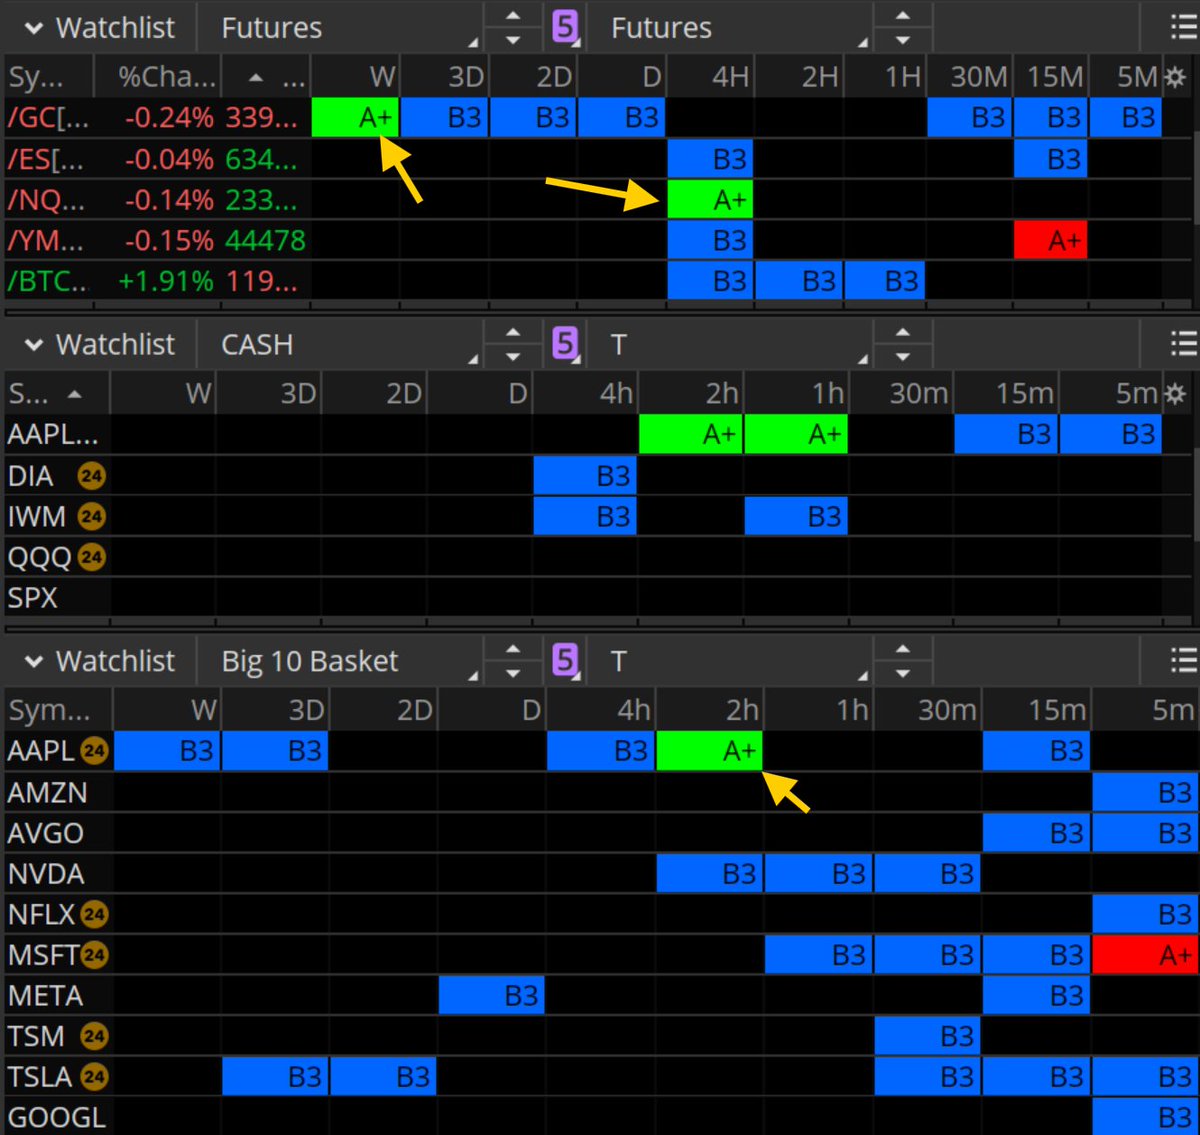Sort by the Sy... symbol column in Futures watchlist
1200x1135 pixels.
(48, 77)
